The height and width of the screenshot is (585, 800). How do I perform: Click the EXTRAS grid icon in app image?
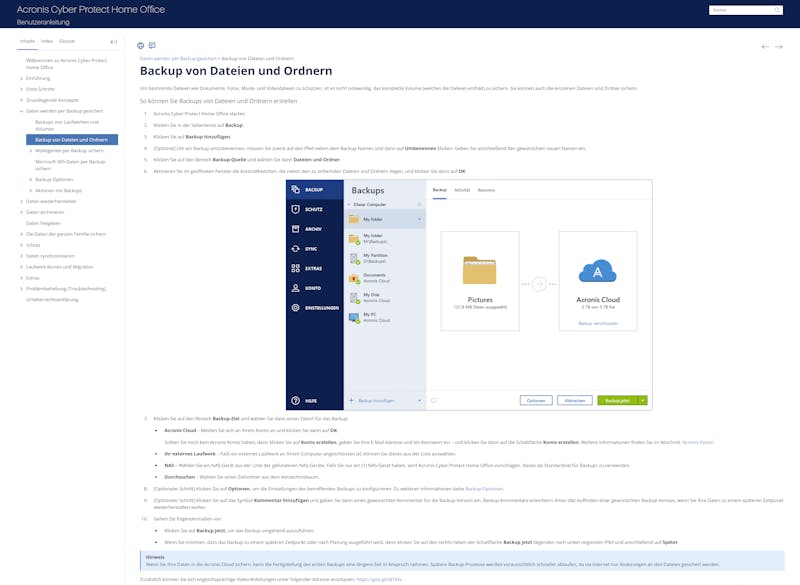[295, 268]
